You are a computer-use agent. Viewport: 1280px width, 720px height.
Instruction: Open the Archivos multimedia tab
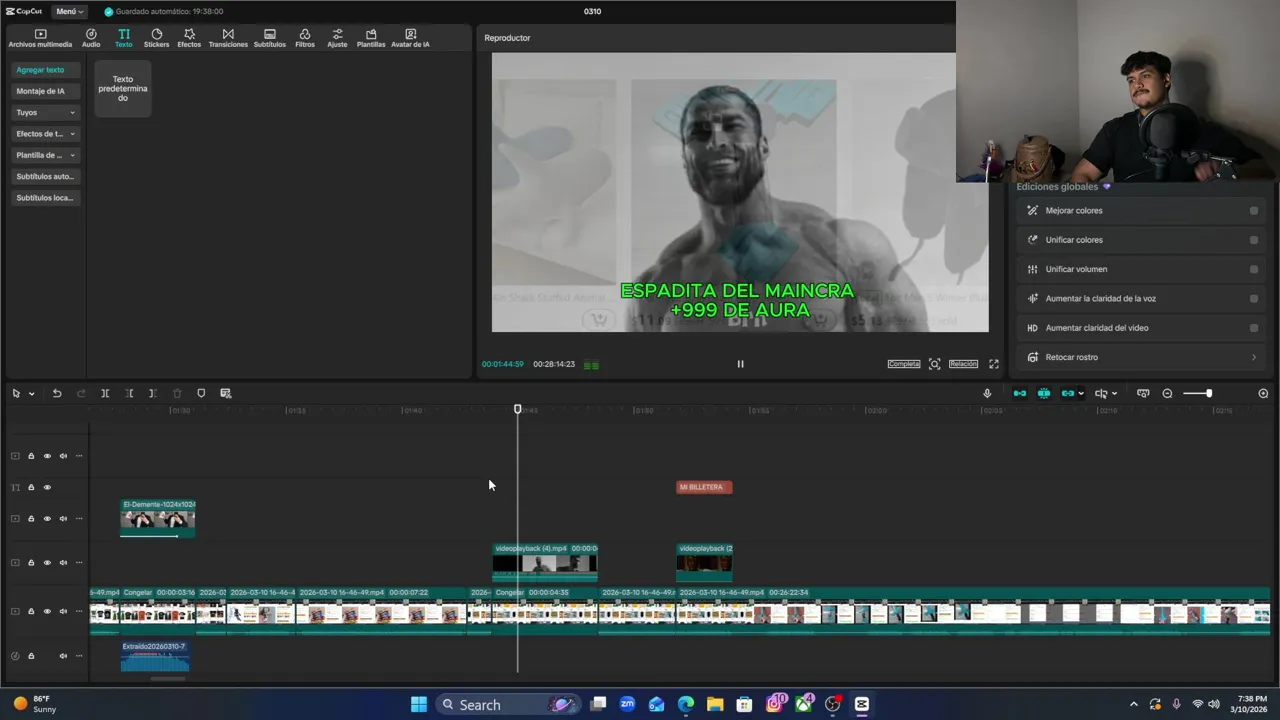pyautogui.click(x=40, y=38)
